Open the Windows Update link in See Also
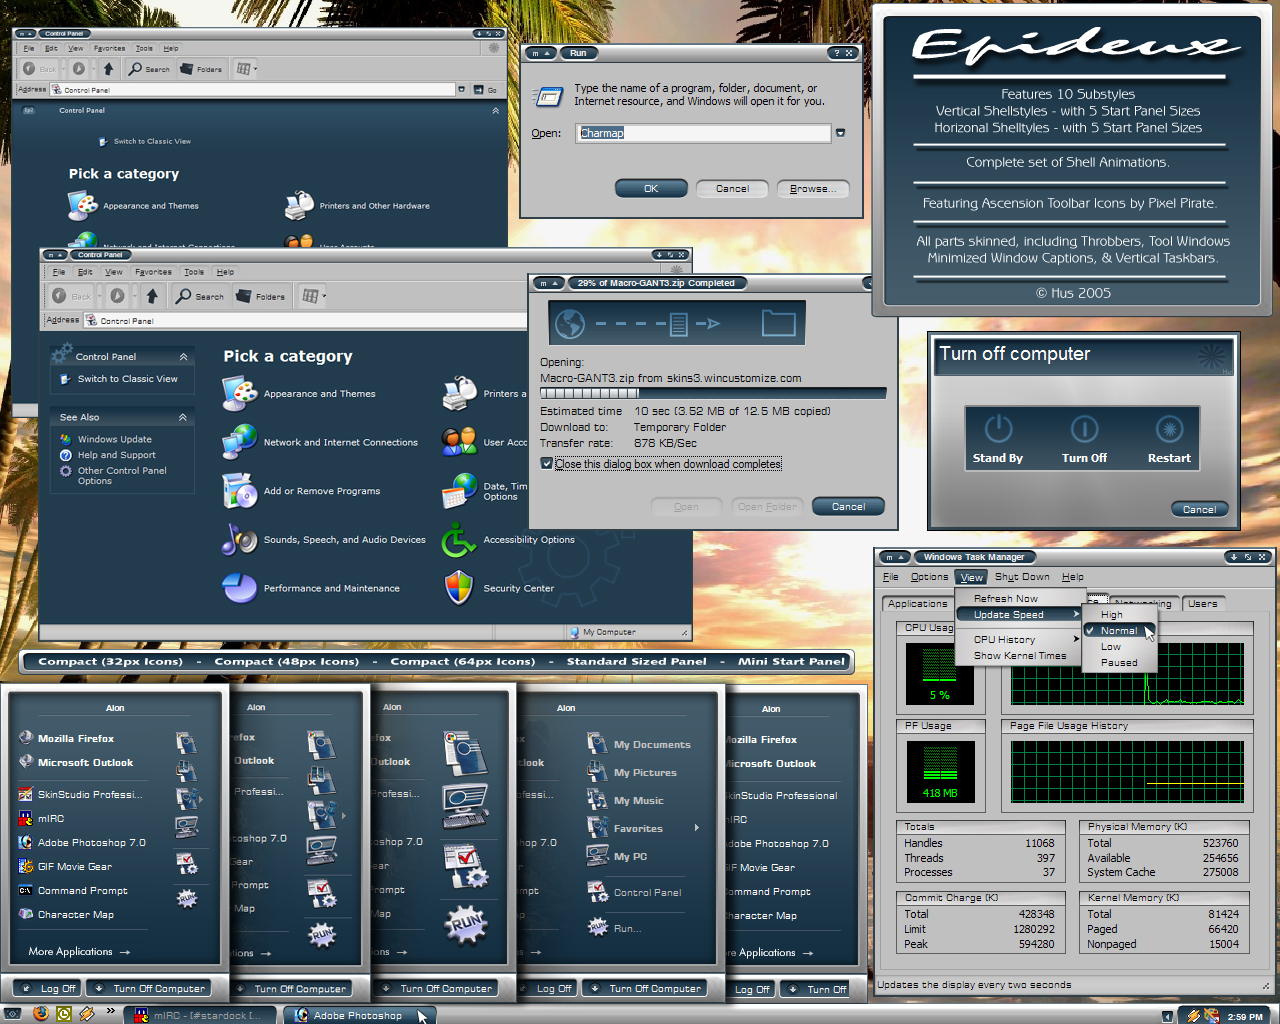Viewport: 1280px width, 1024px height. [107, 439]
